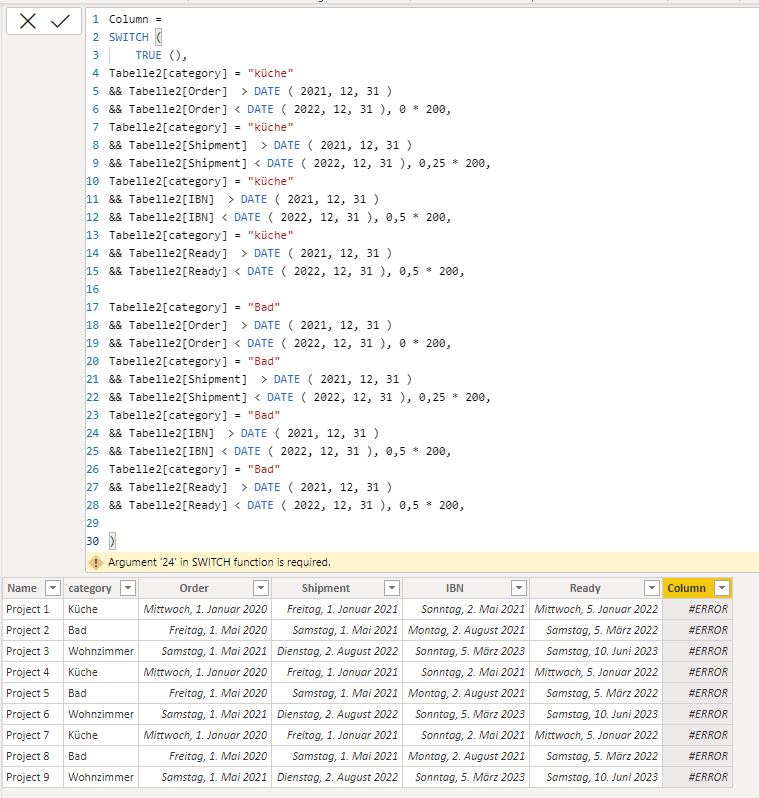Click "küche" string on line 4
The image size is (759, 798).
(270, 73)
